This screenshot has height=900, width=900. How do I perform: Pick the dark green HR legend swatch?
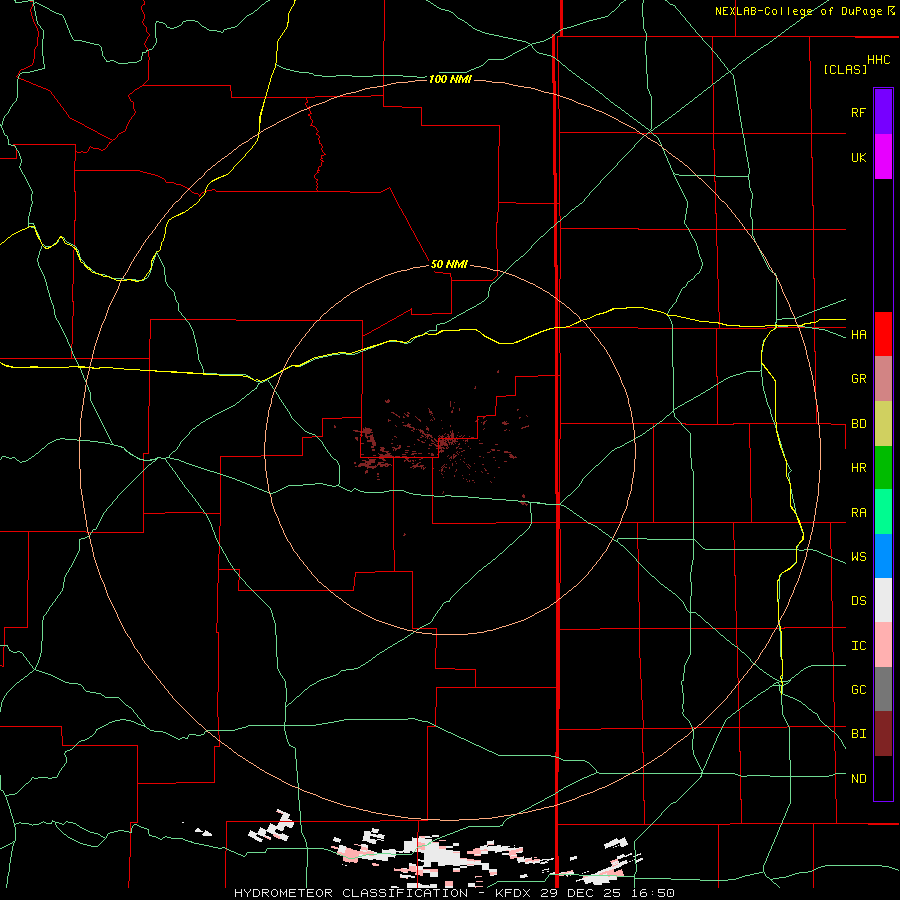[883, 468]
